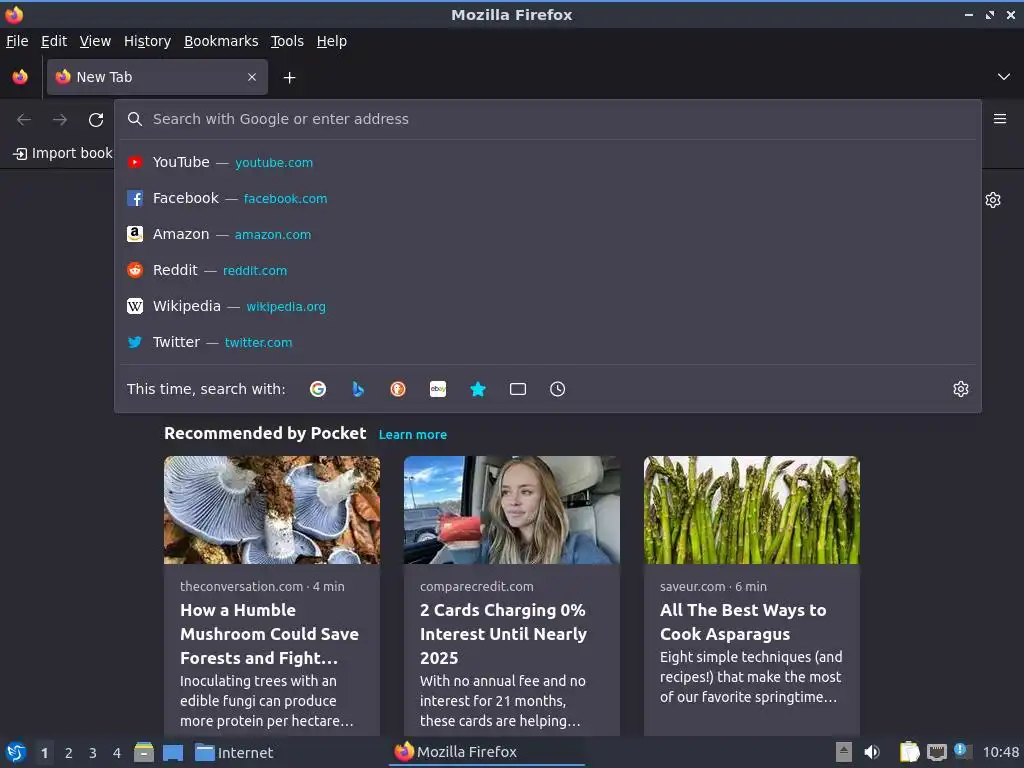This screenshot has width=1024, height=768.
Task: Open 'All The Best Ways to Cook Asparagus'
Action: [x=743, y=622]
